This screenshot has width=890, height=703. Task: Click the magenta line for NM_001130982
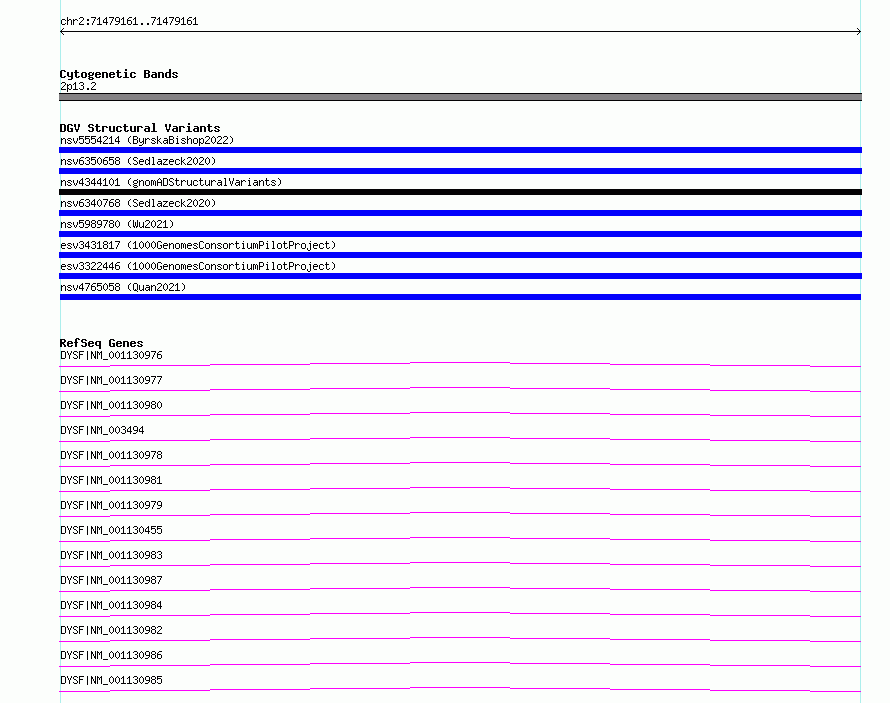[460, 639]
